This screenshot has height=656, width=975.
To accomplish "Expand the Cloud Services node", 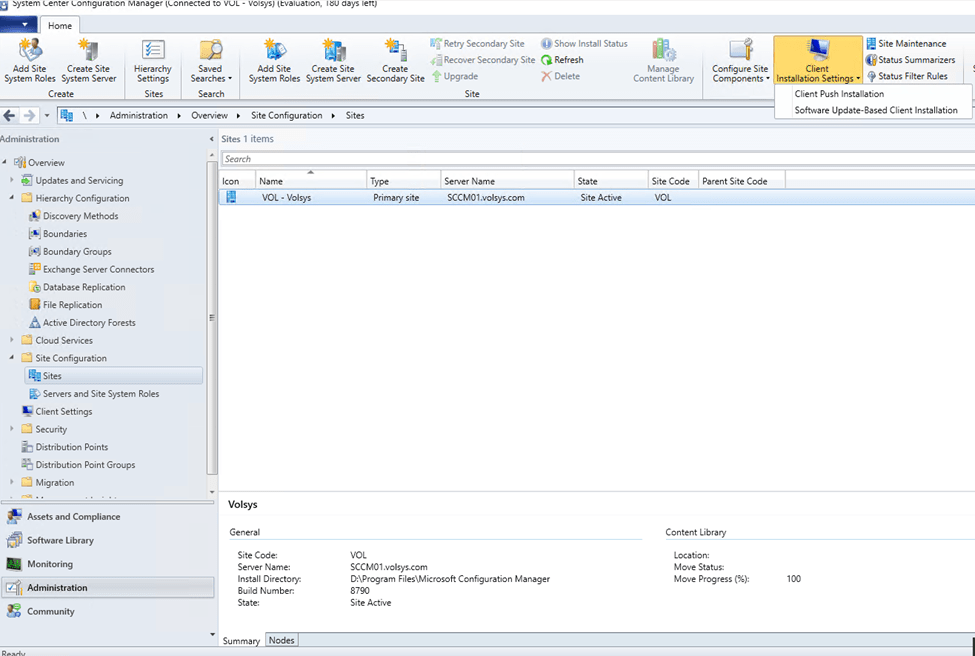I will (x=13, y=340).
